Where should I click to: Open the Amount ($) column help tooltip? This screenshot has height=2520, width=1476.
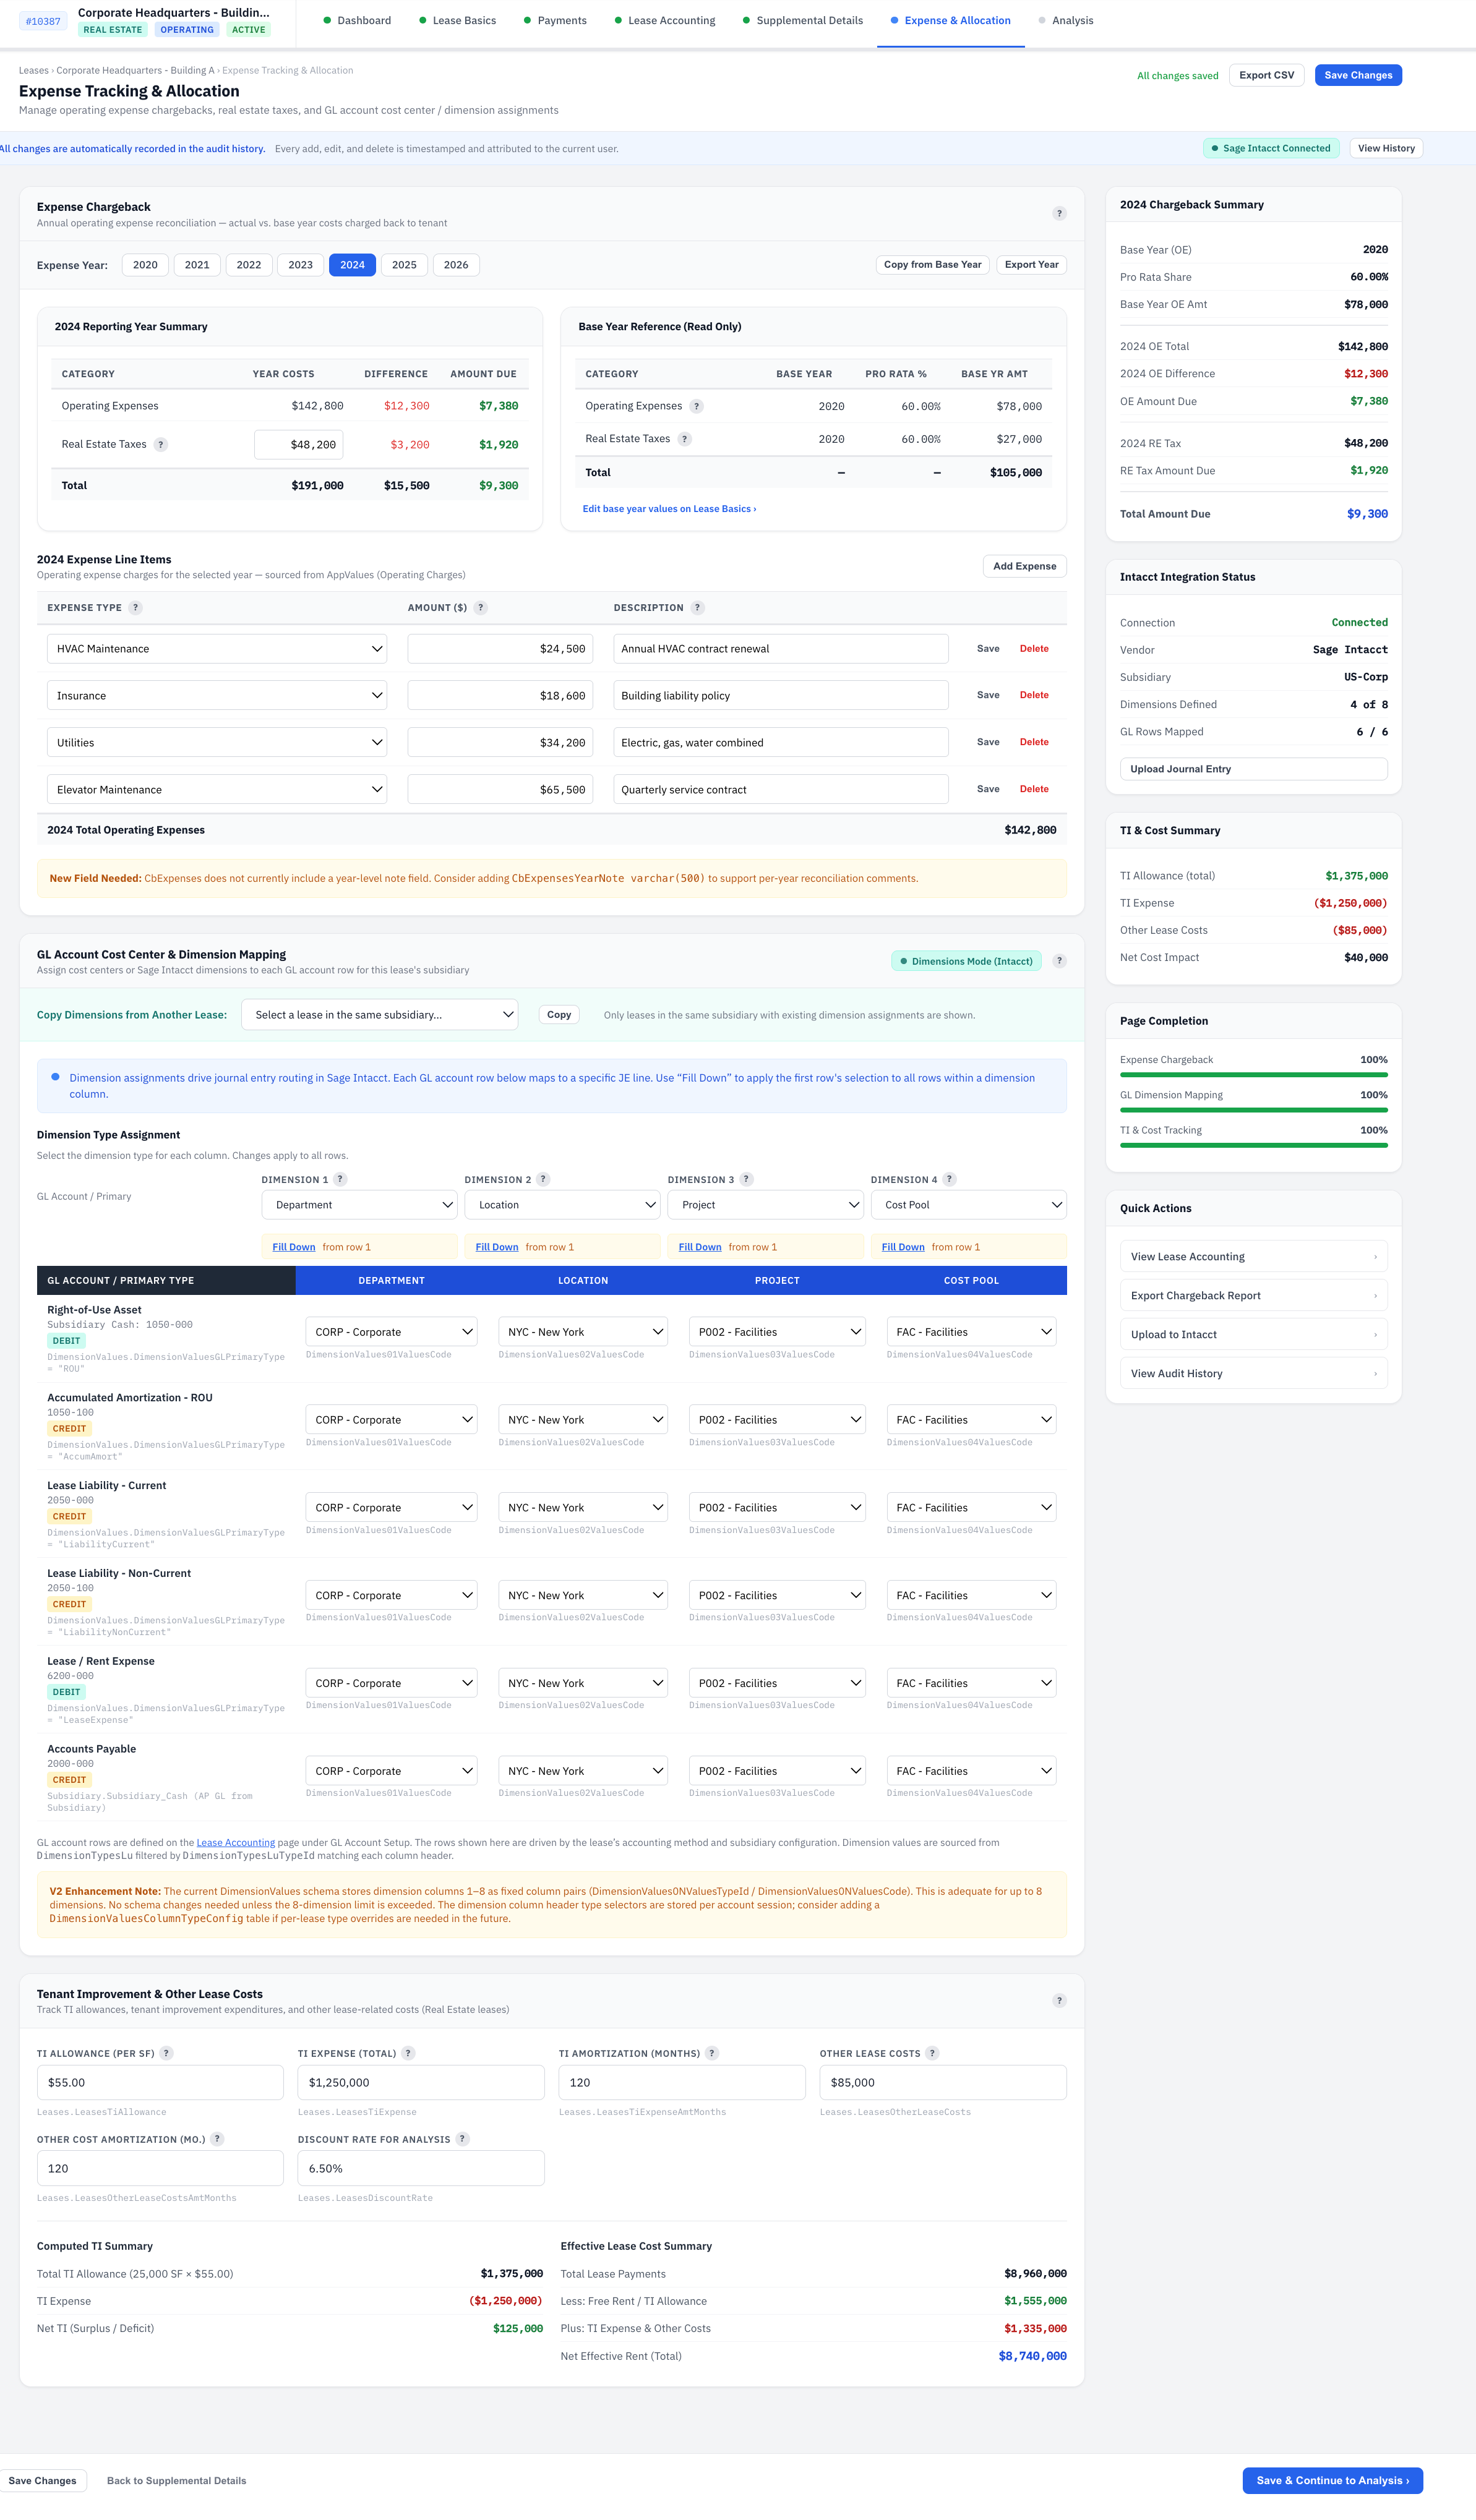(x=480, y=607)
